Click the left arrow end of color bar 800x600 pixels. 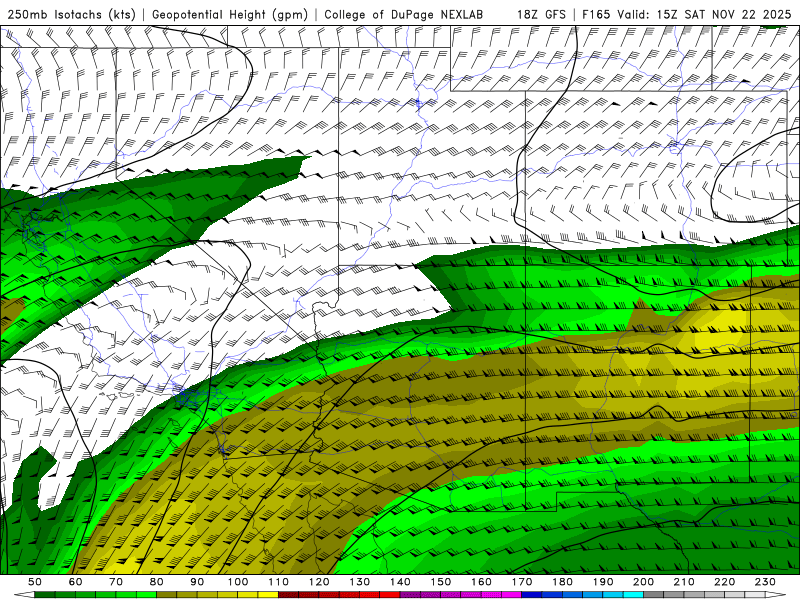(x=24, y=595)
